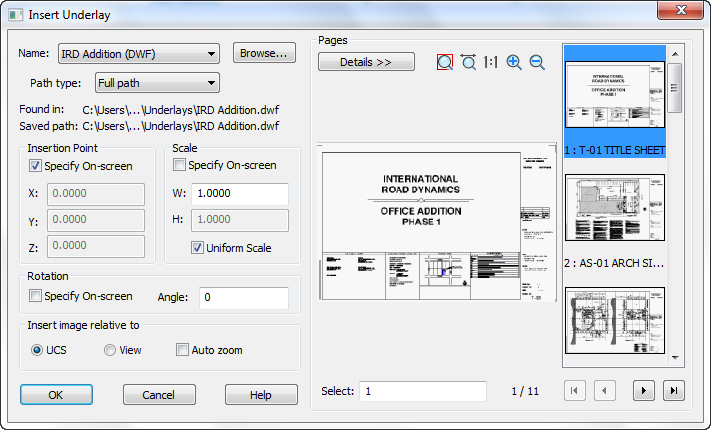Image resolution: width=711 pixels, height=430 pixels.
Task: Click the Insert Underlay title bar icon
Action: (x=15, y=15)
